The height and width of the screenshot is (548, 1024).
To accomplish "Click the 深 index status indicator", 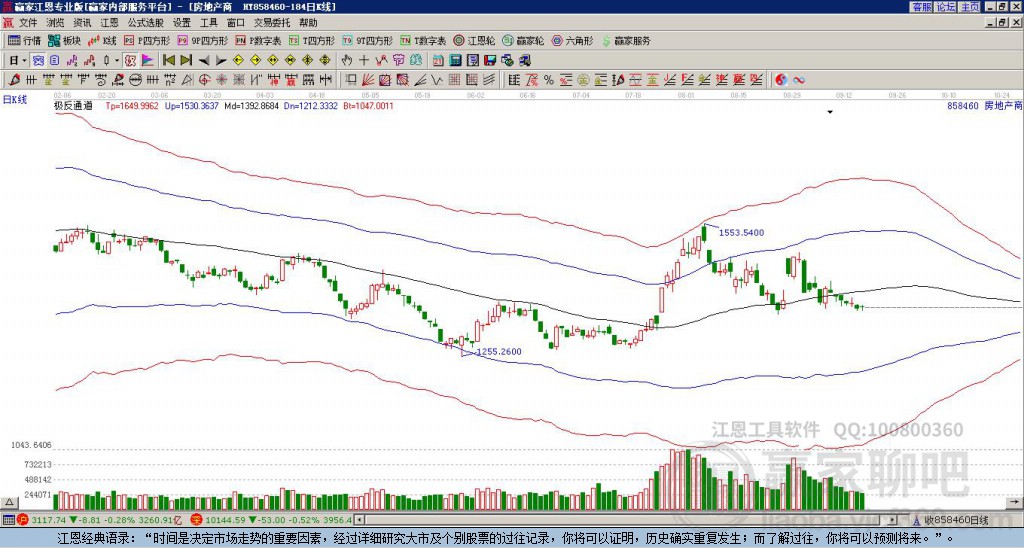I will click(x=195, y=520).
